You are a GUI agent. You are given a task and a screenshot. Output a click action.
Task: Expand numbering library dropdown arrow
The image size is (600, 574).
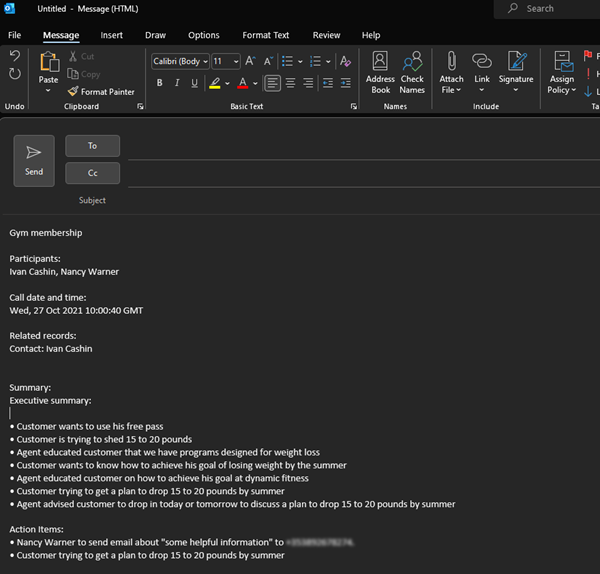click(x=328, y=62)
